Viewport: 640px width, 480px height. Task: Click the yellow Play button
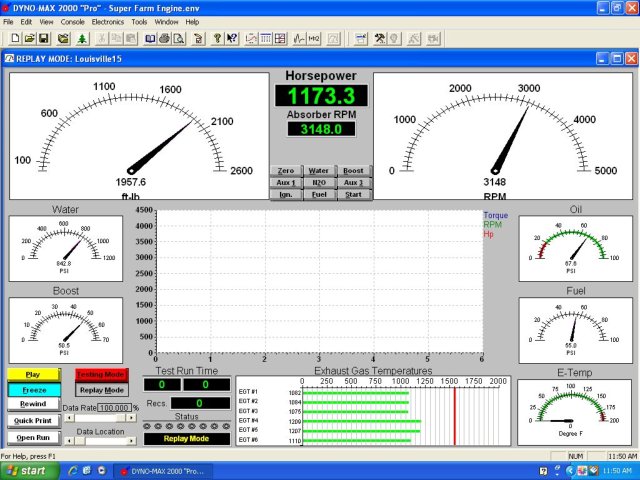coord(33,375)
